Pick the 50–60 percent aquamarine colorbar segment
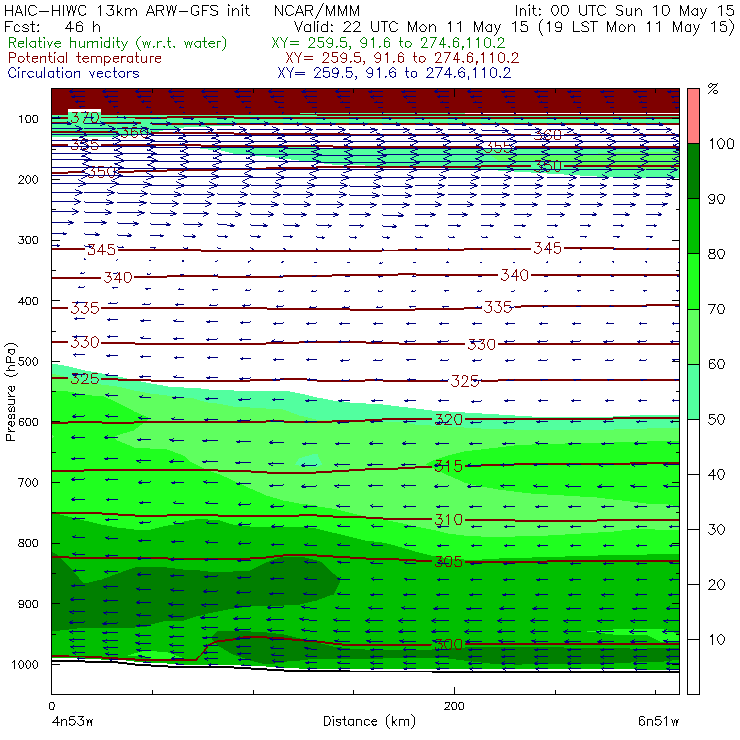 pos(693,392)
